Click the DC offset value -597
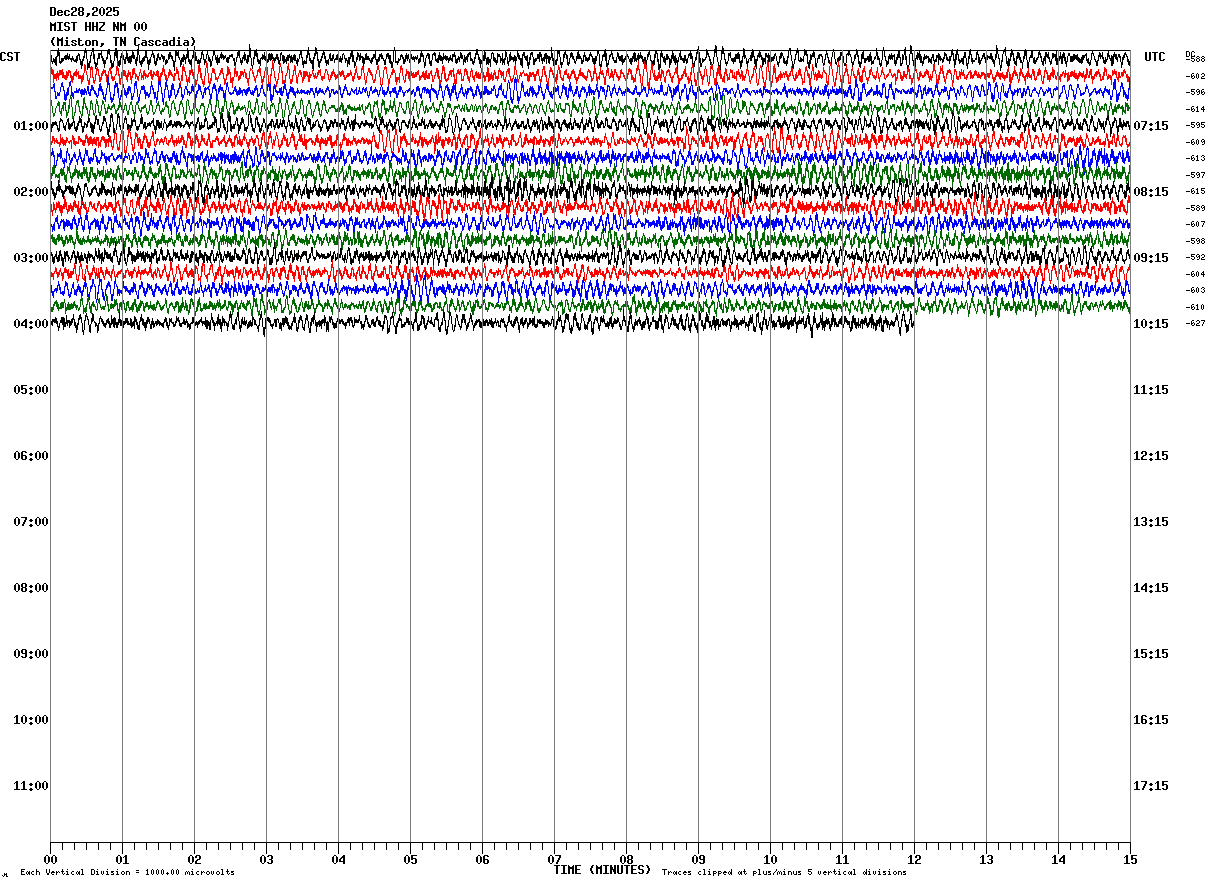 pyautogui.click(x=1196, y=175)
